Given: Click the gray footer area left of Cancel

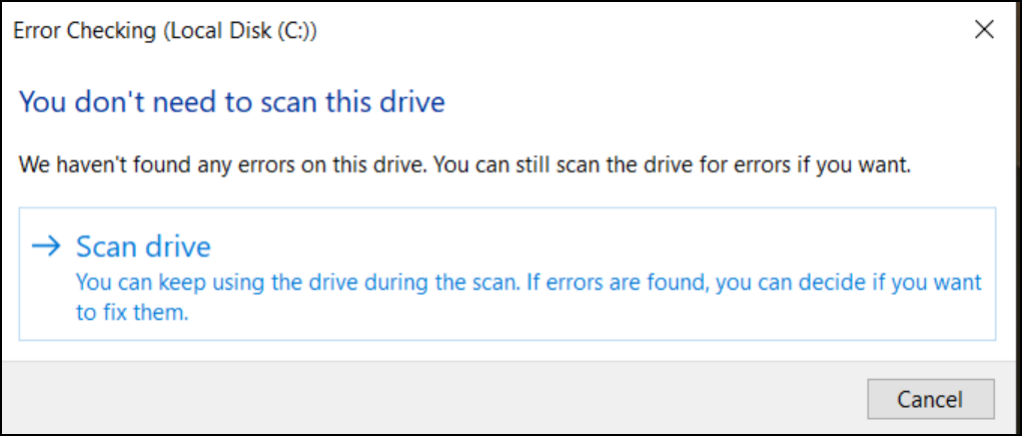Looking at the screenshot, I should [x=430, y=399].
